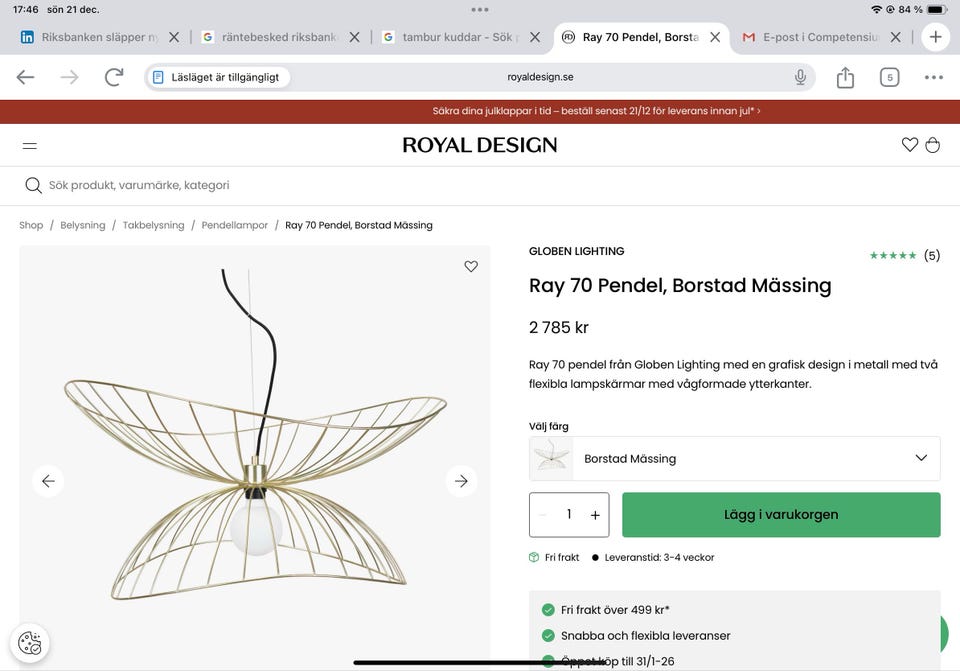Screen dimensions: 960x671
Task: Switch to the tambur kuddar tab
Action: [x=457, y=37]
